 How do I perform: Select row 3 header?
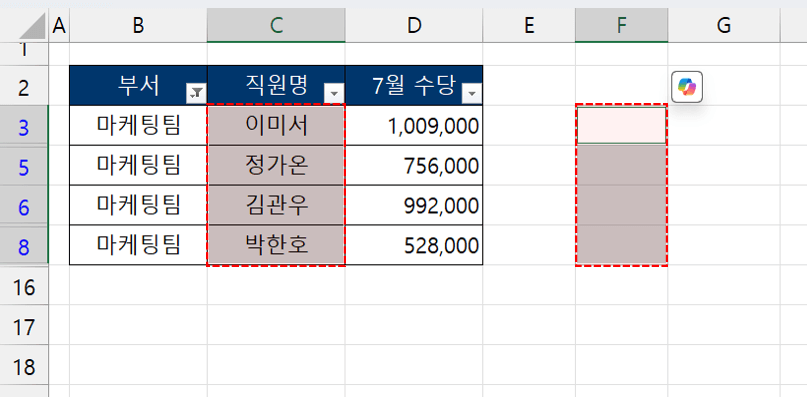(x=24, y=126)
